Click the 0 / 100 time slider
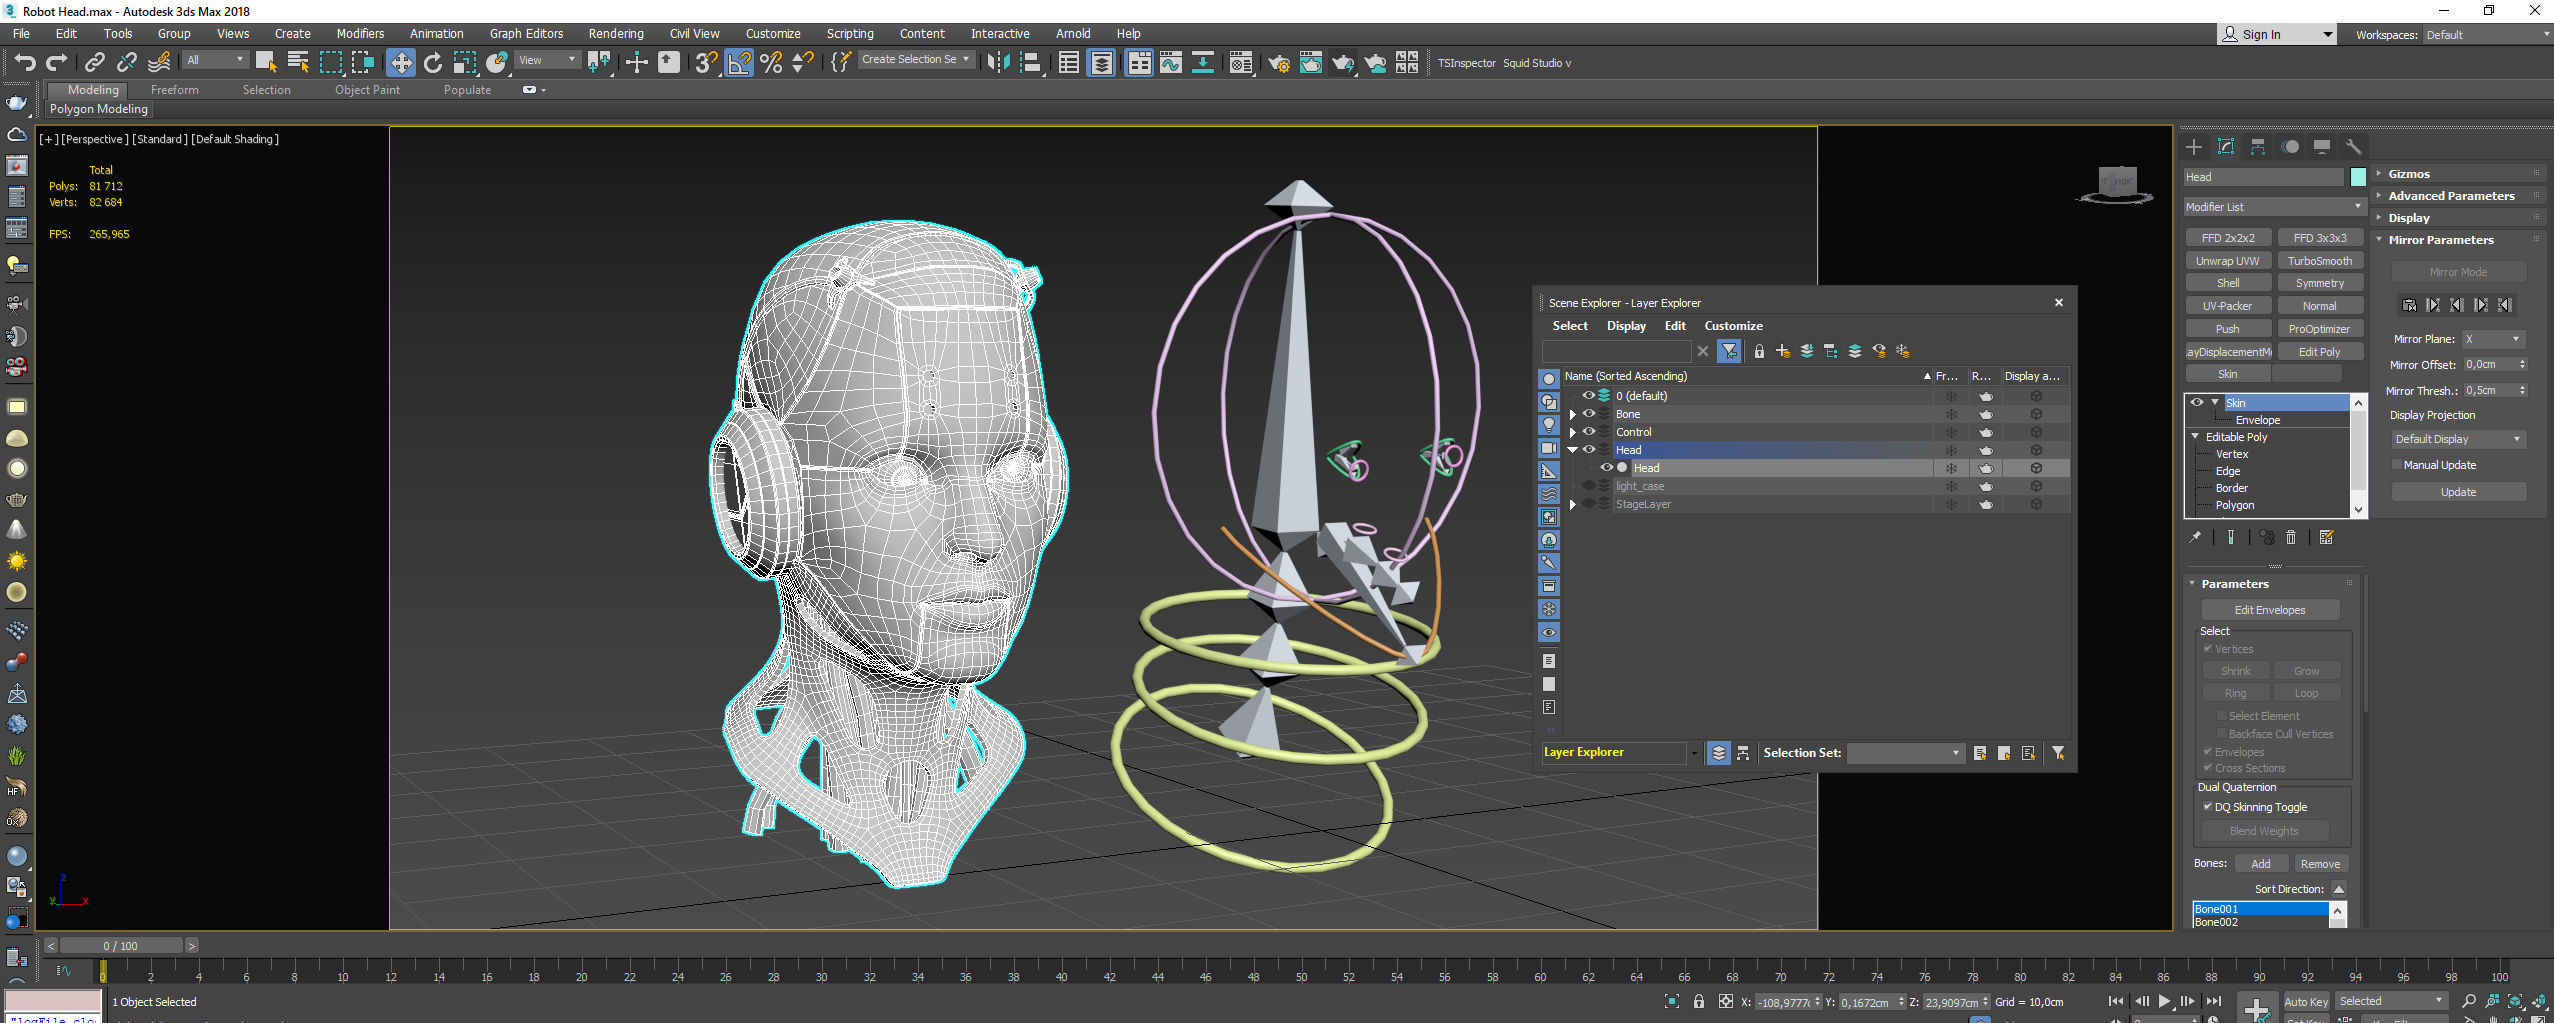Image resolution: width=2554 pixels, height=1023 pixels. tap(121, 945)
